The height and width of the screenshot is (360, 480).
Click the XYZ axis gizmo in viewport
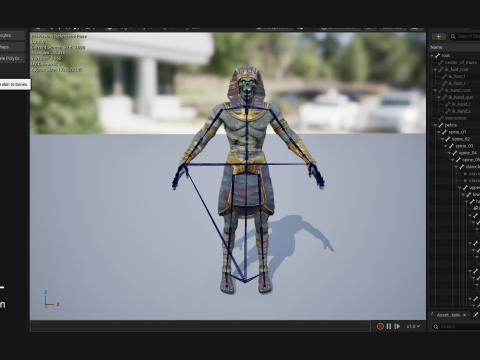tap(51, 300)
